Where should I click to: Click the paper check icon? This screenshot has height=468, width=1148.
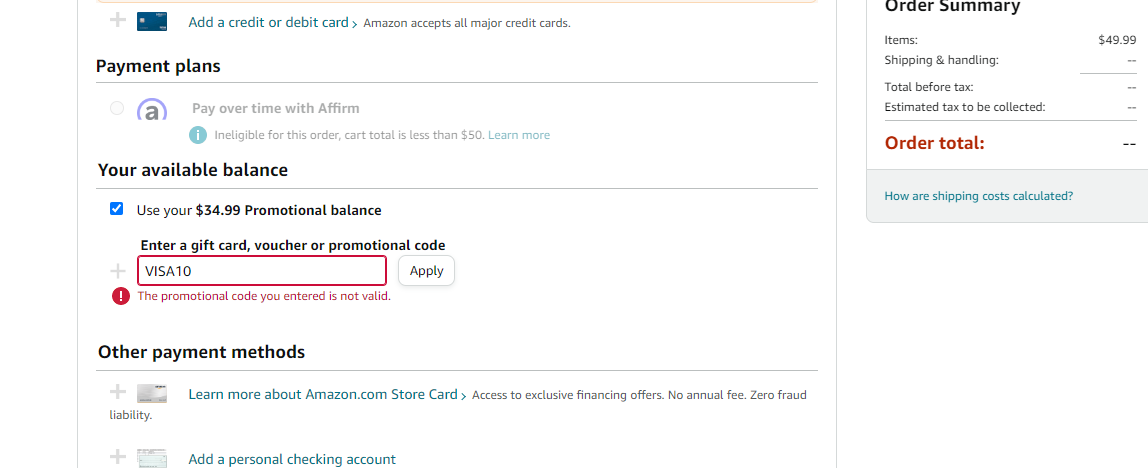point(151,459)
